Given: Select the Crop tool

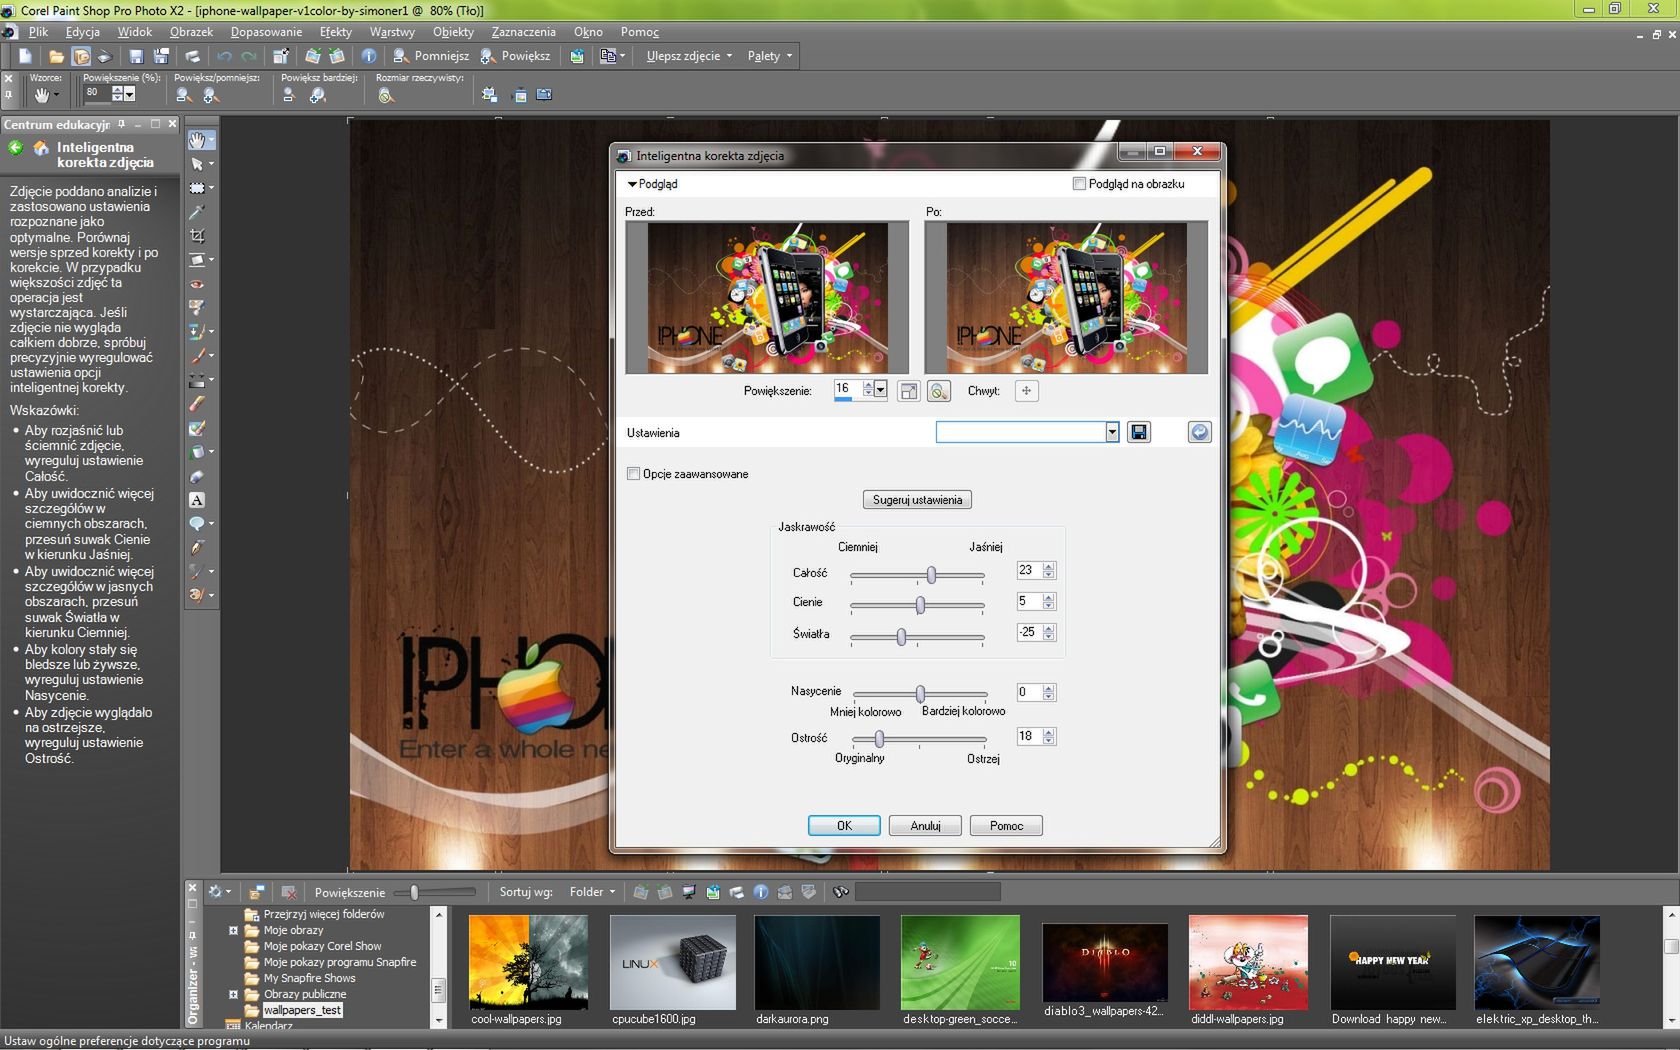Looking at the screenshot, I should click(x=198, y=236).
